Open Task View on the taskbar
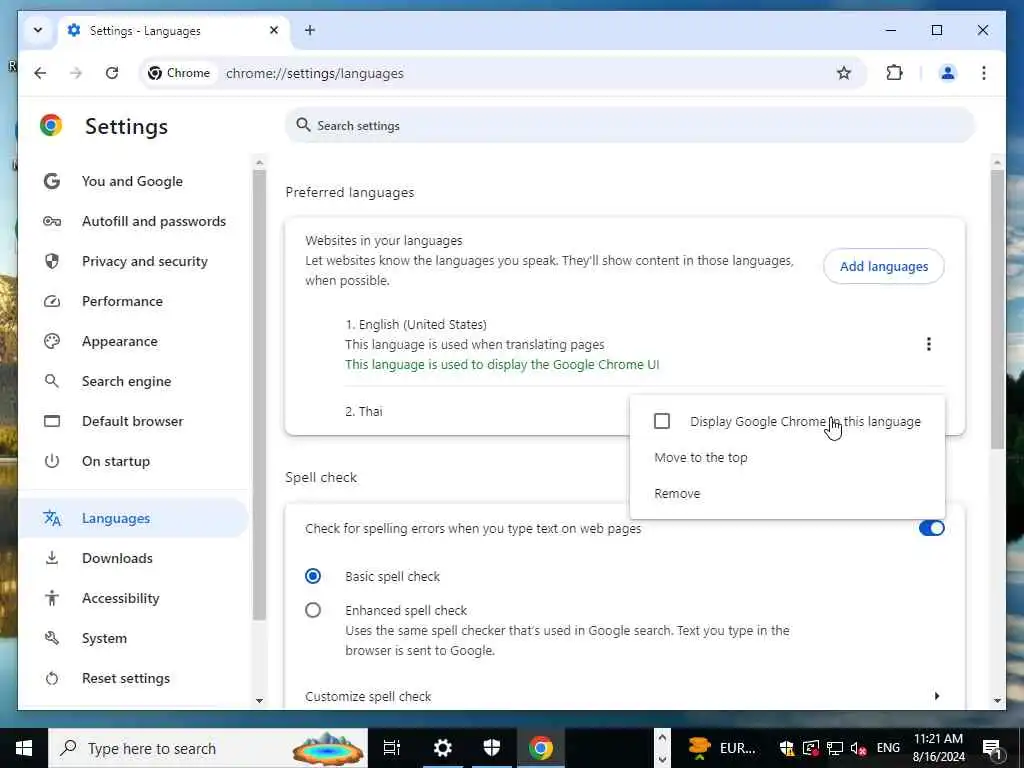 392,748
